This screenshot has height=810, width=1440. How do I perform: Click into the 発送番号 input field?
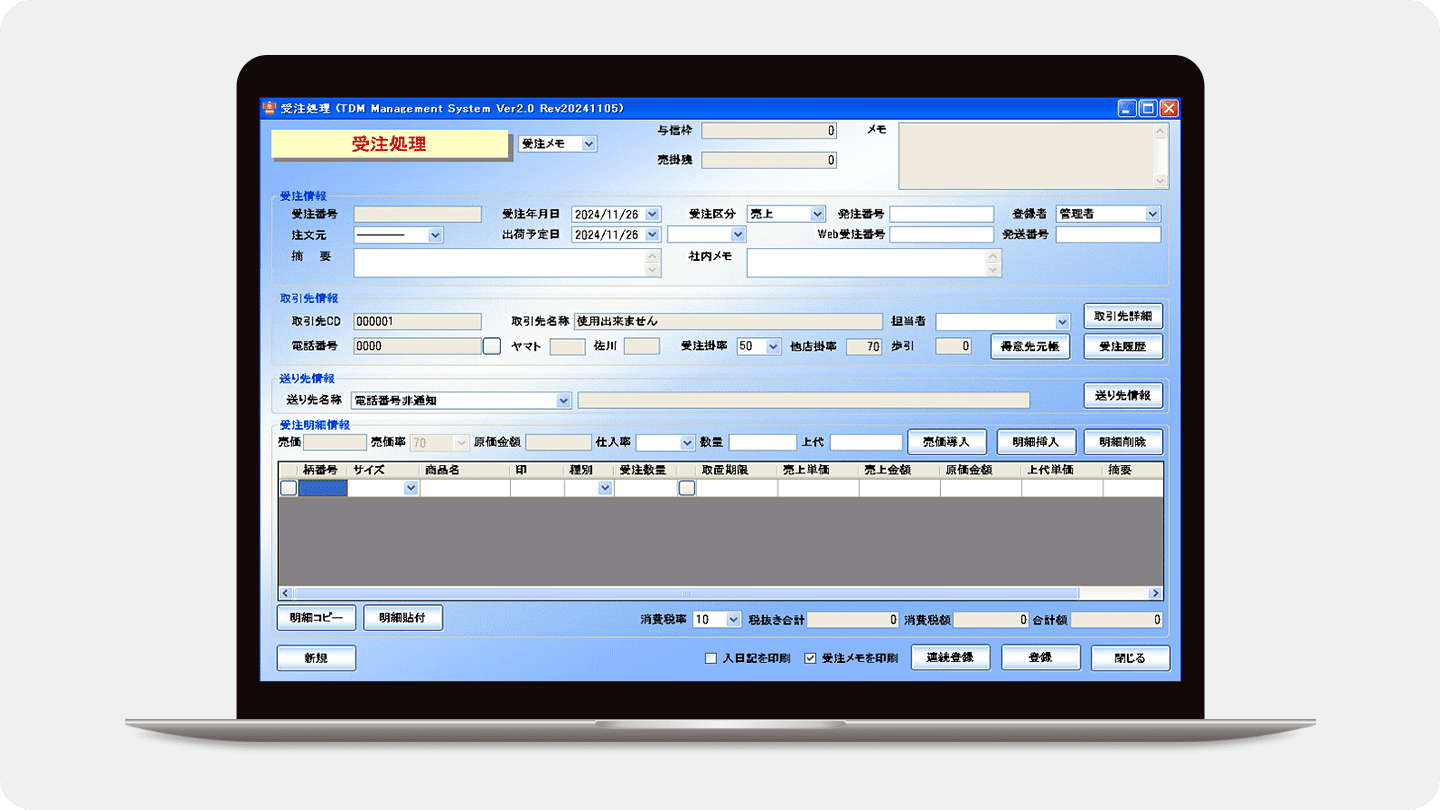click(1108, 235)
